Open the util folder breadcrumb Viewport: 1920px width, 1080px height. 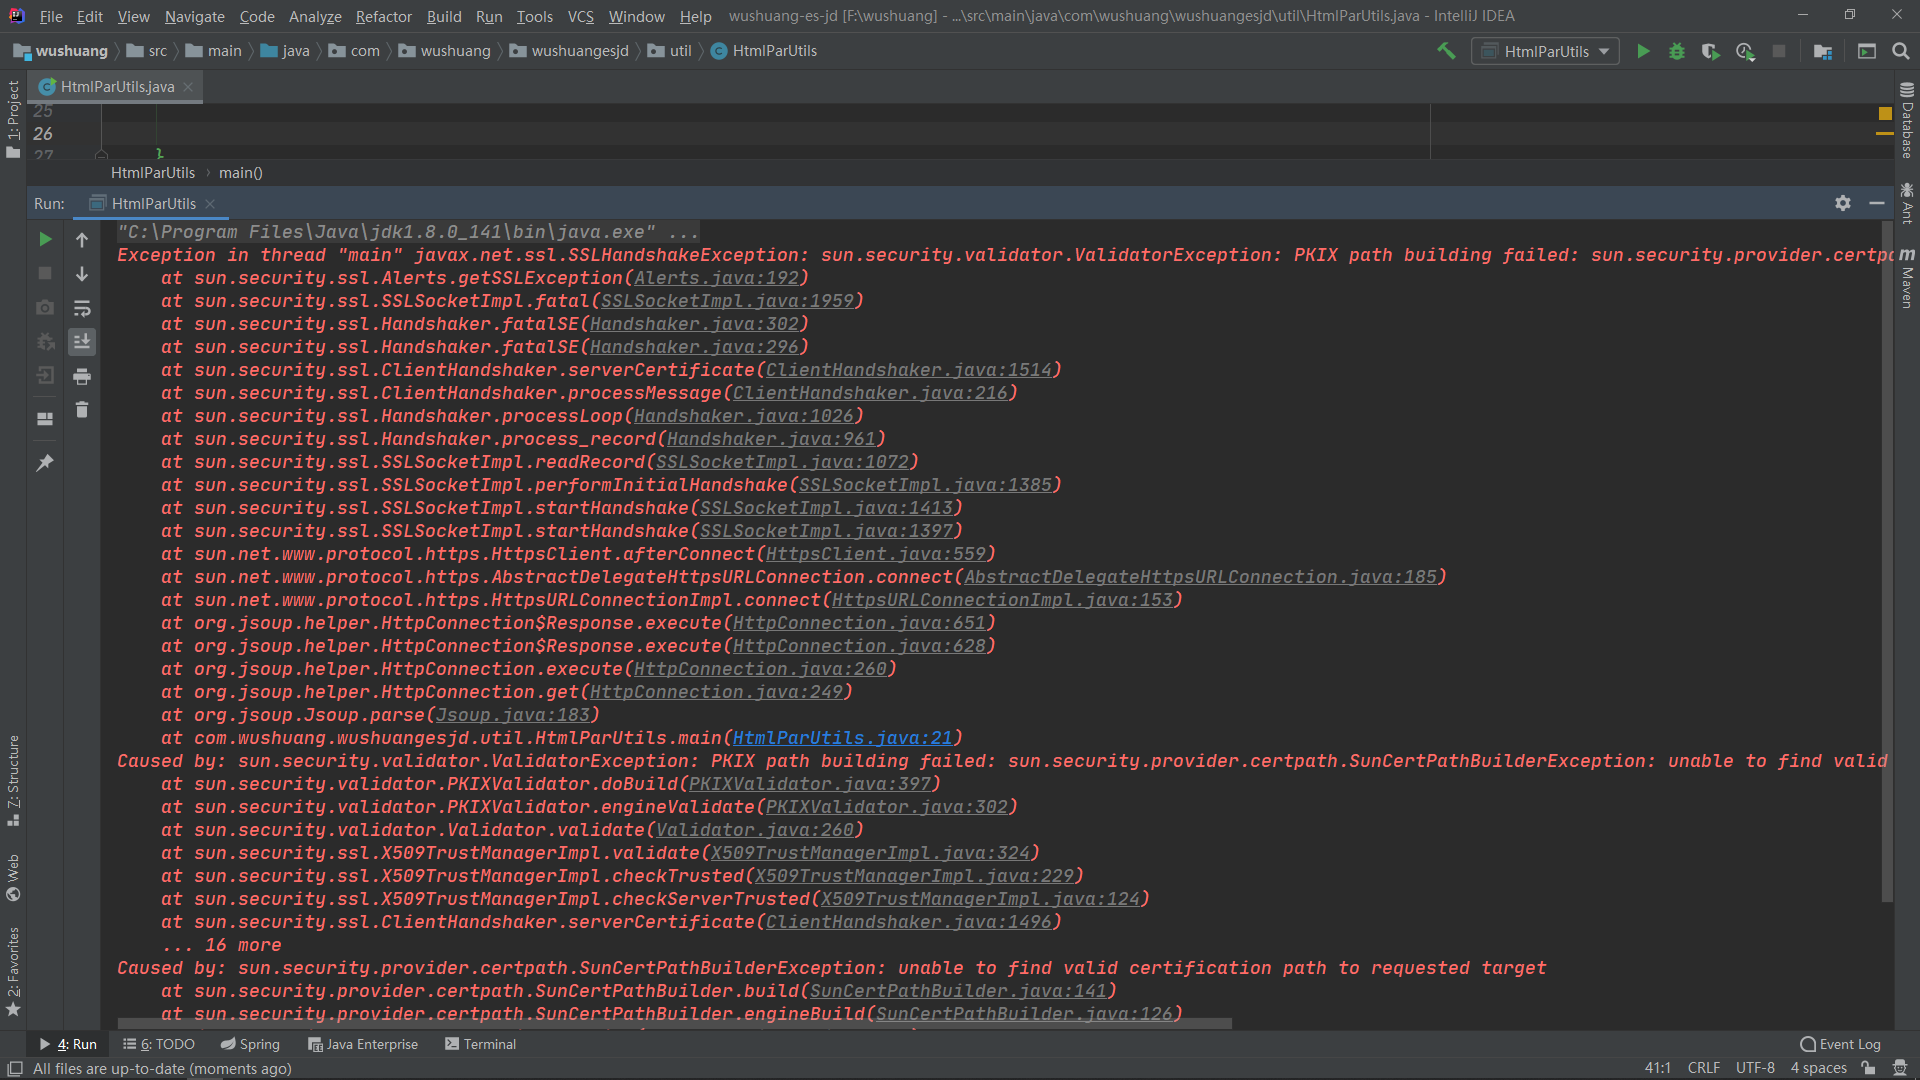pyautogui.click(x=670, y=51)
